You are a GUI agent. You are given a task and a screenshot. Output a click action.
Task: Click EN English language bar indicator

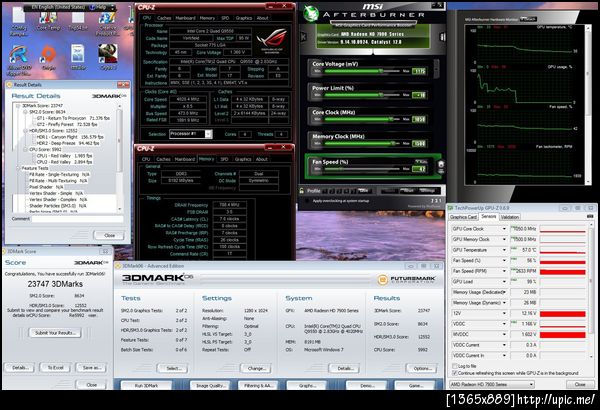[x=57, y=7]
